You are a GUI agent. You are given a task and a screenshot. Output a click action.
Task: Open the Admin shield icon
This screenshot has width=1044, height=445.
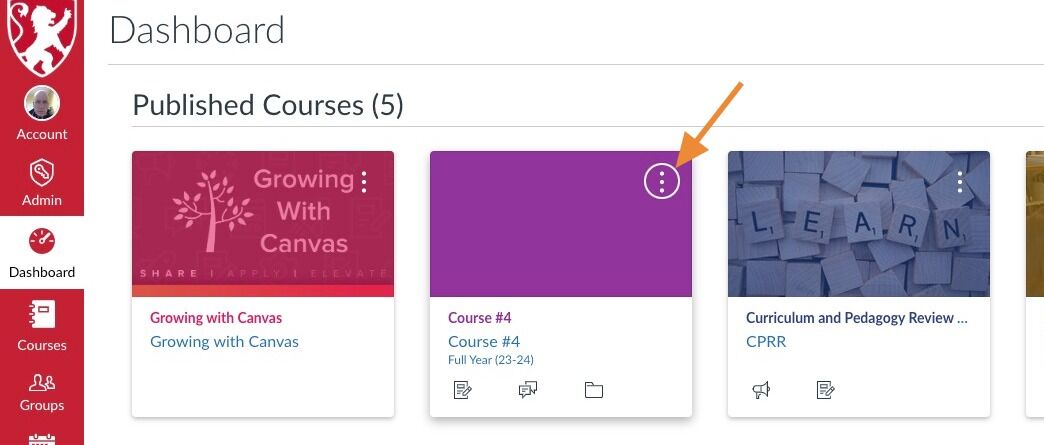[42, 173]
